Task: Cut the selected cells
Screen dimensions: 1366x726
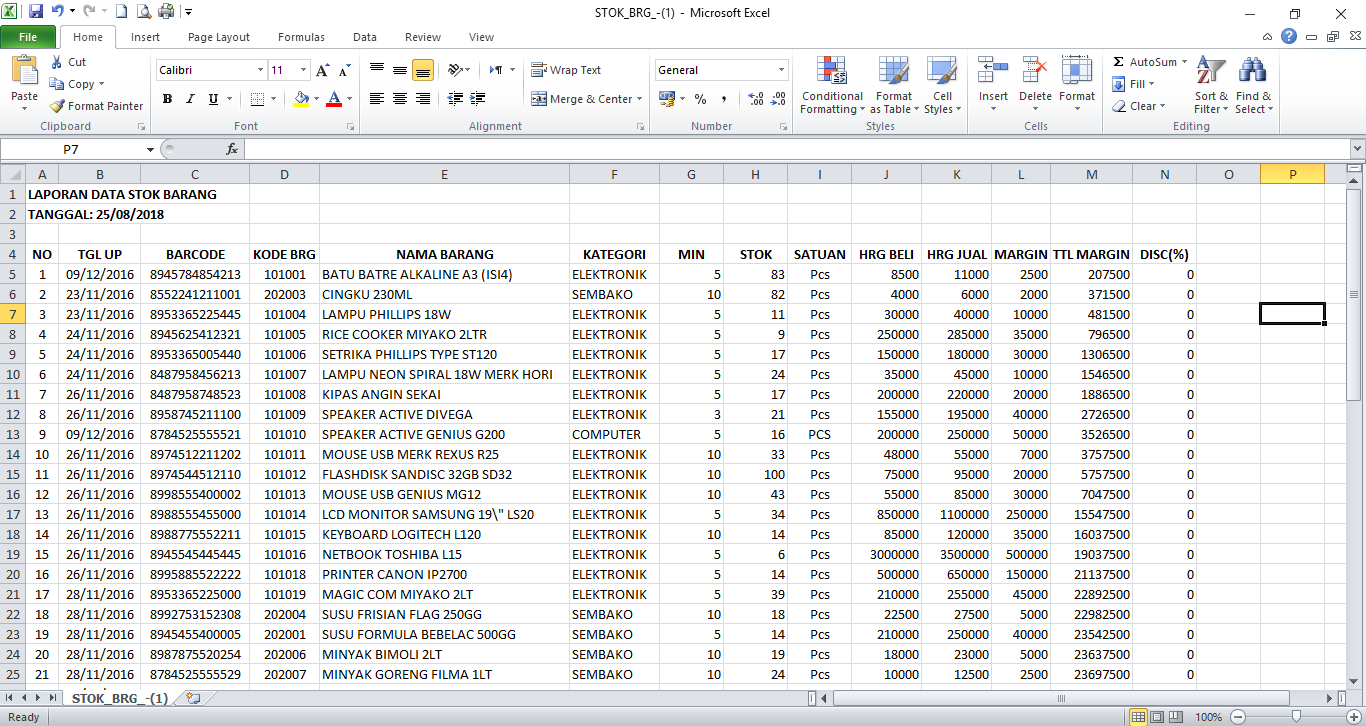Action: (x=68, y=62)
